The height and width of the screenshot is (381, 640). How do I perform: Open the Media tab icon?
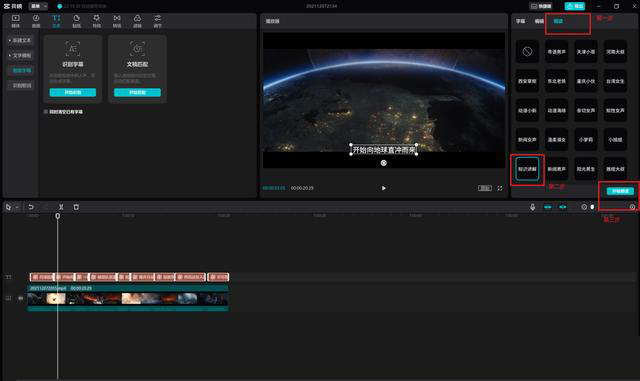point(16,21)
